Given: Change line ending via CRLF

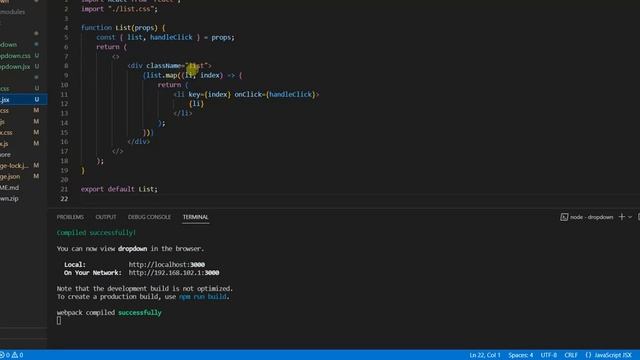Looking at the screenshot, I should 571,355.
